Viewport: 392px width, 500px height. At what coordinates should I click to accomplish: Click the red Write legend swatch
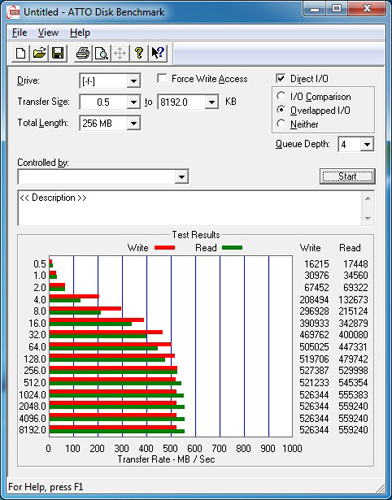click(165, 248)
